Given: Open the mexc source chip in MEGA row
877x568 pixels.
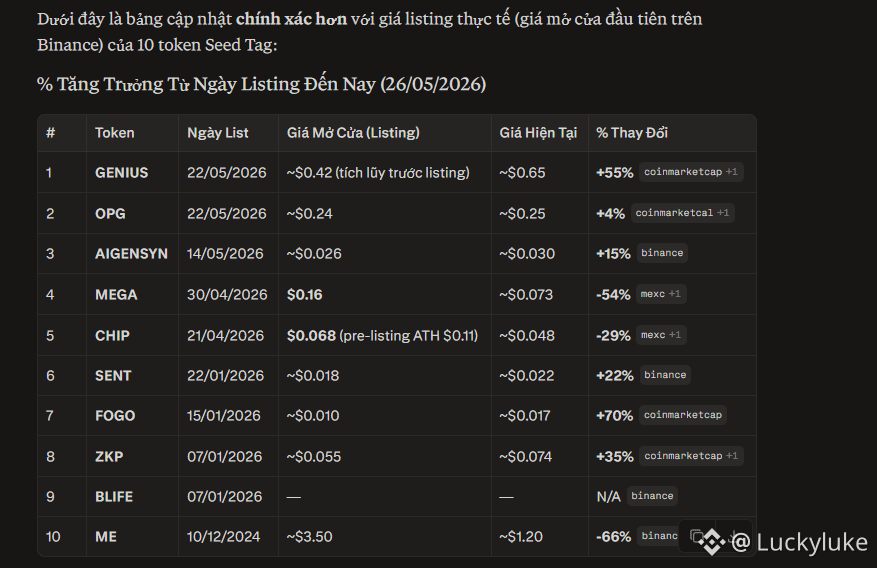Looking at the screenshot, I should pos(661,294).
